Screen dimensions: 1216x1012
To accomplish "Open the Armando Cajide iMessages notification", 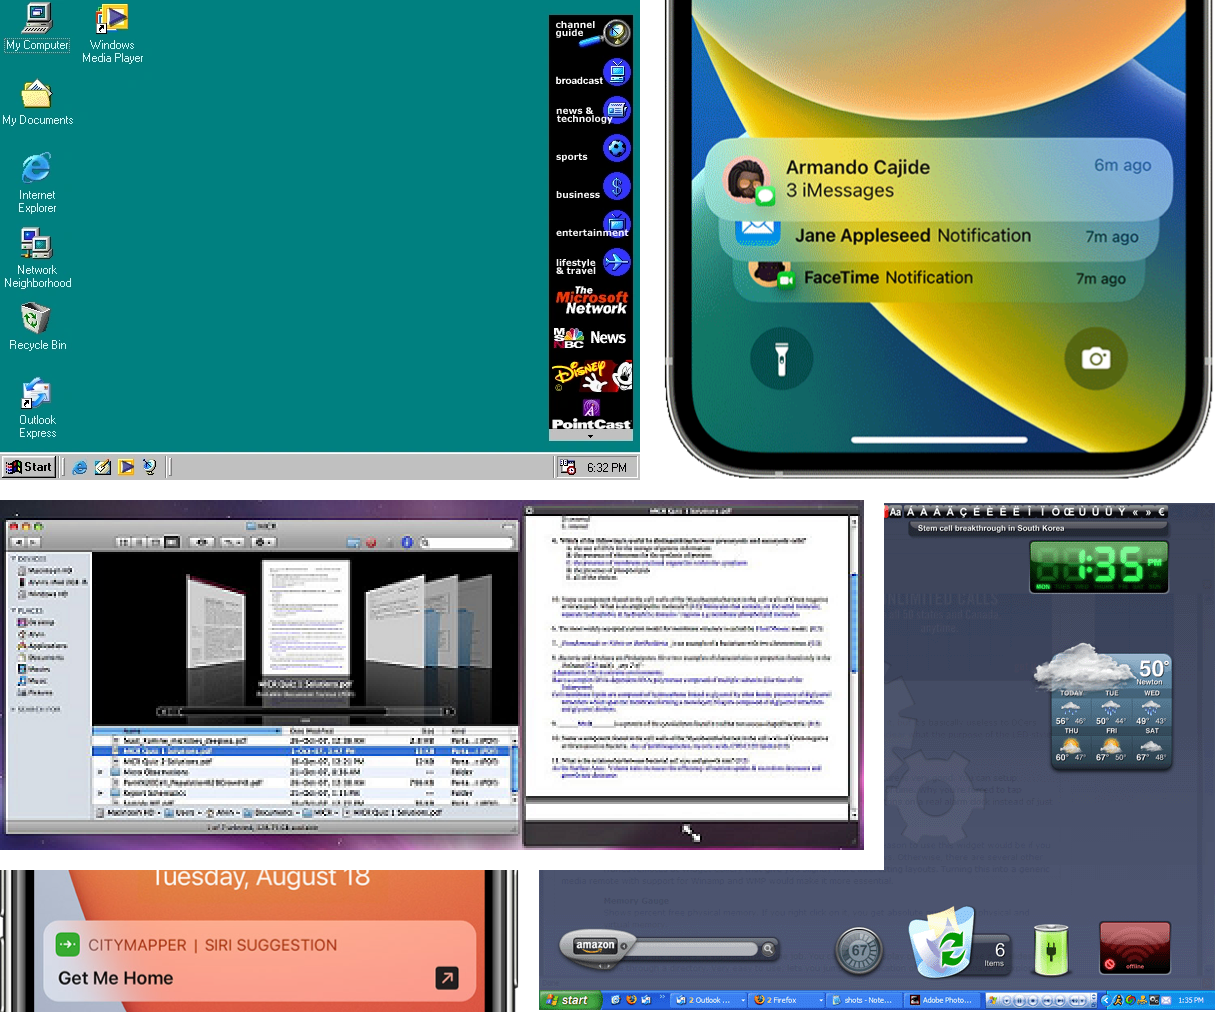I will pyautogui.click(x=940, y=179).
